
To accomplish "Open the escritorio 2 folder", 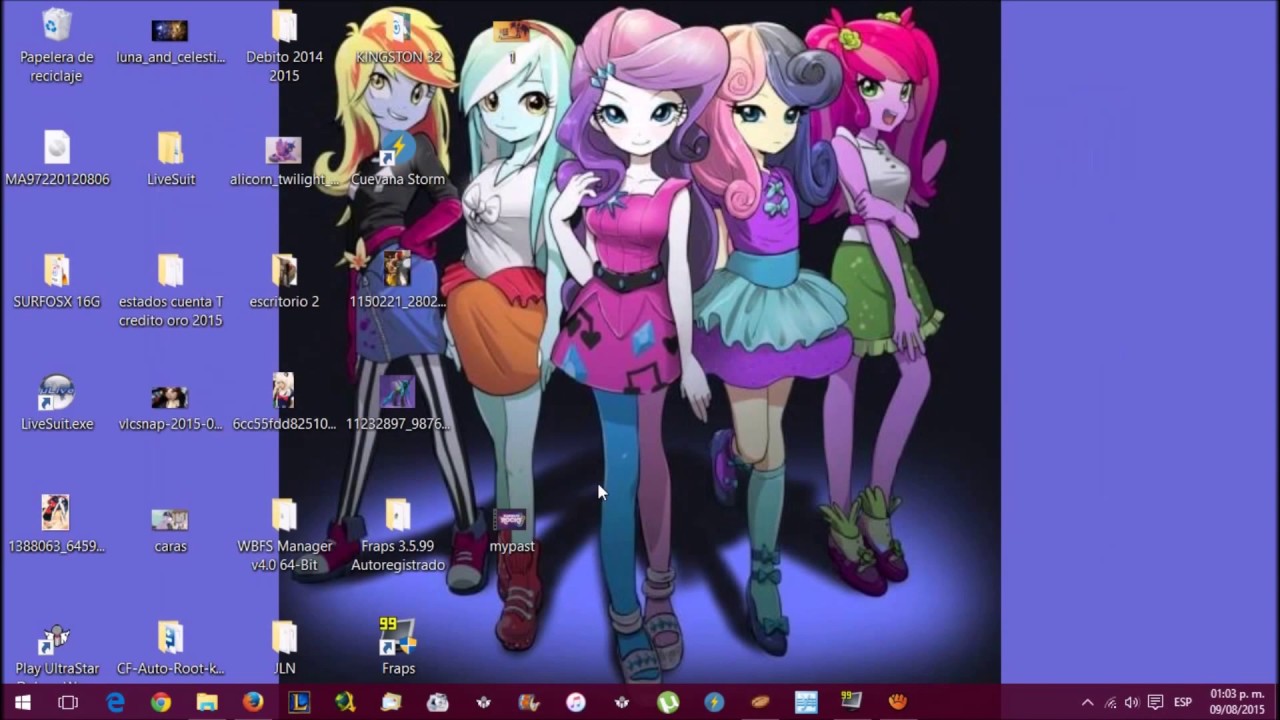I will point(284,282).
